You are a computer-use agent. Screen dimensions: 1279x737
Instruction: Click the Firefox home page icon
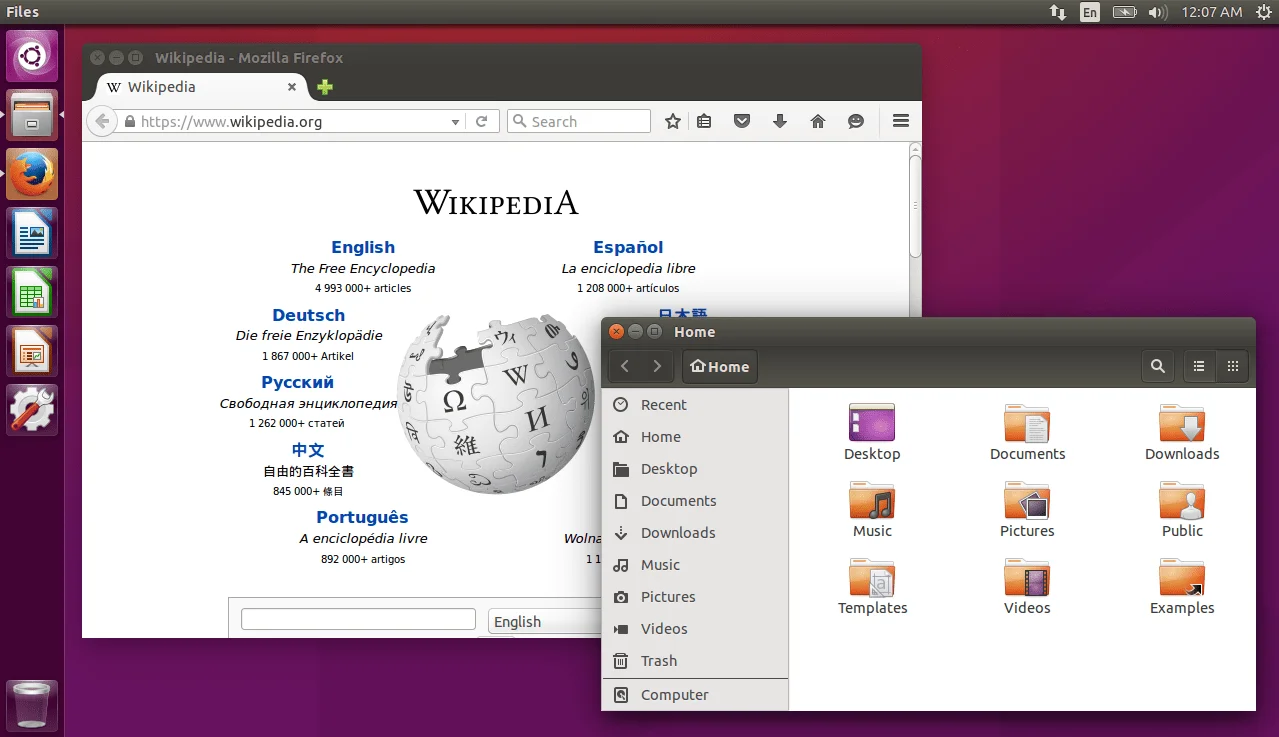[x=818, y=121]
